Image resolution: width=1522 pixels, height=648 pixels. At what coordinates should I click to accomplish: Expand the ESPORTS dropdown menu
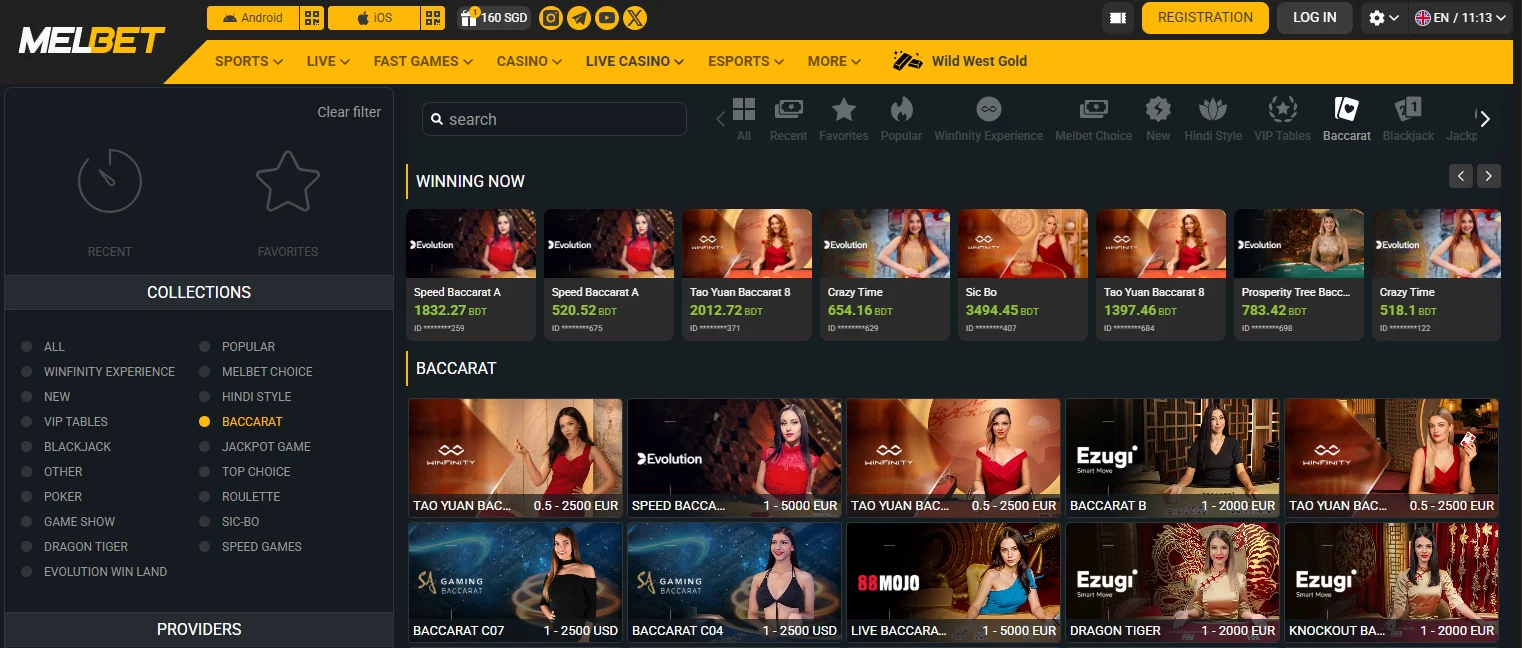tap(746, 61)
